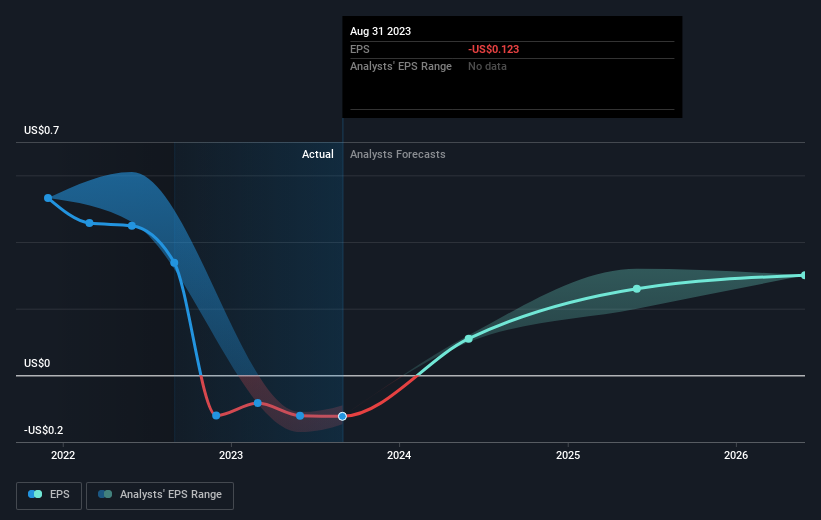Viewport: 821px width, 520px height.
Task: Select the mid-2023 EPS data point
Action: [x=300, y=416]
